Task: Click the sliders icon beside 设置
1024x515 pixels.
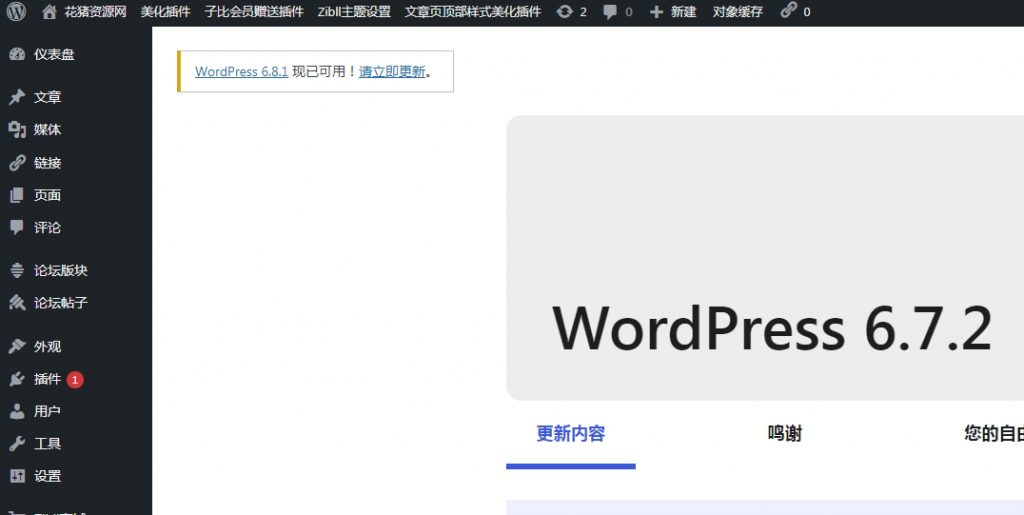Action: (x=17, y=476)
